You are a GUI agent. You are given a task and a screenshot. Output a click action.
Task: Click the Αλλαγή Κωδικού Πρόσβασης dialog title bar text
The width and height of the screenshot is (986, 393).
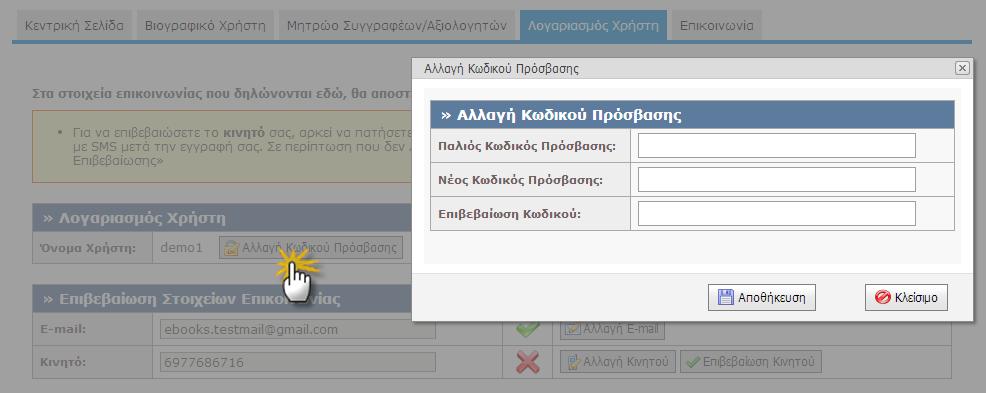501,69
